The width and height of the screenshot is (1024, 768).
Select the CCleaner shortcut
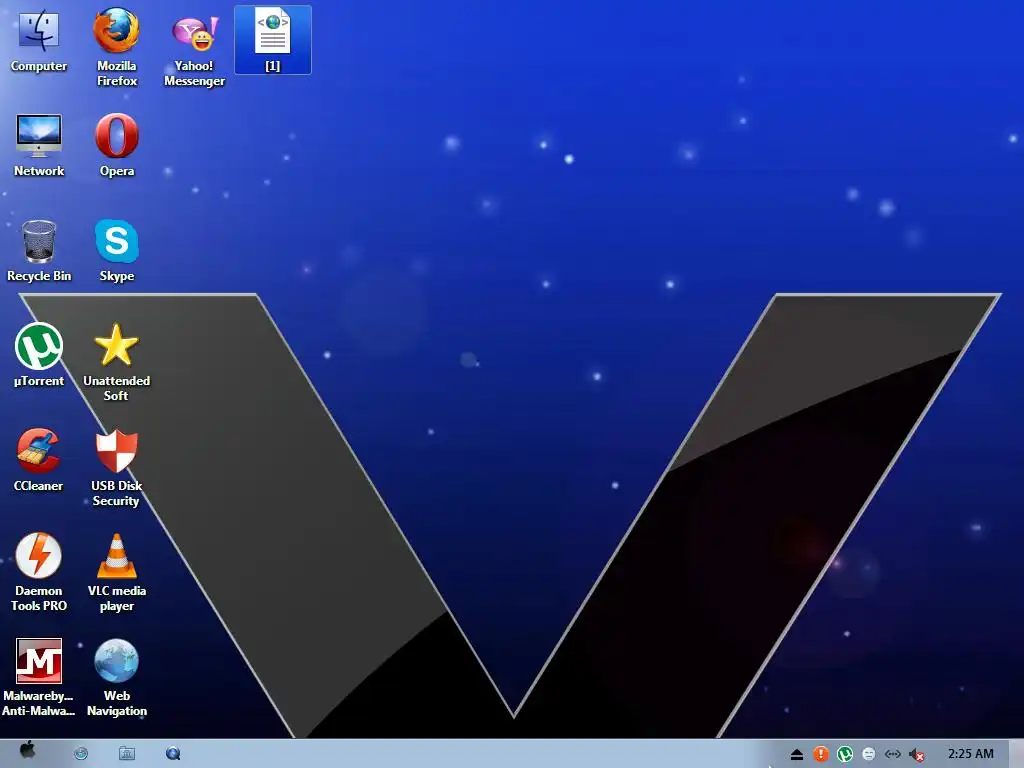[39, 460]
